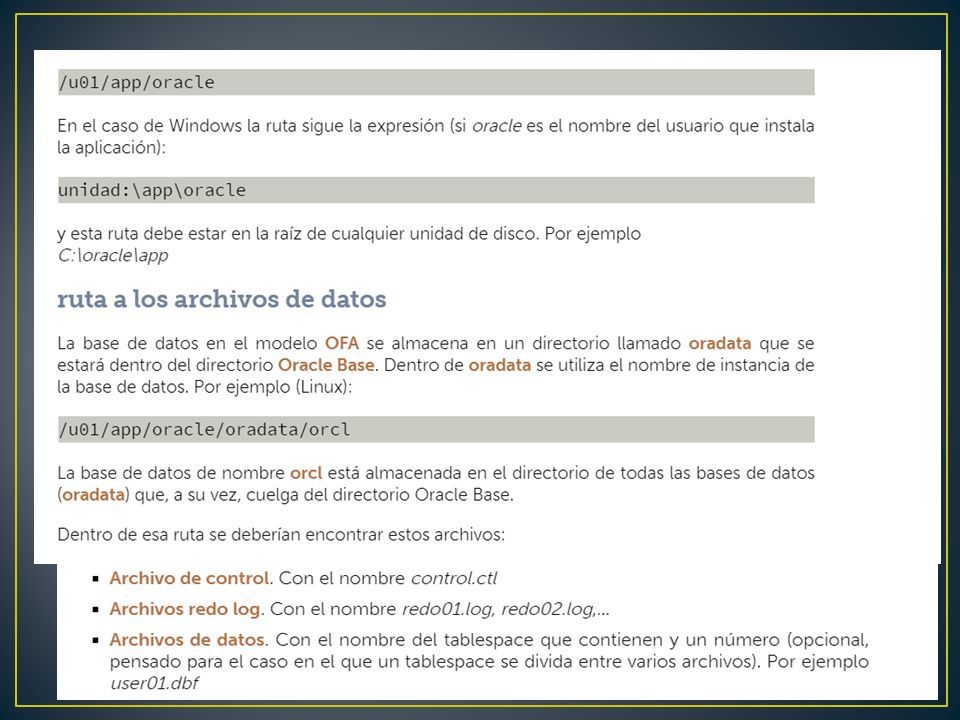
Task: Click heading 'ruta a los archivos de datos'
Action: 222,299
